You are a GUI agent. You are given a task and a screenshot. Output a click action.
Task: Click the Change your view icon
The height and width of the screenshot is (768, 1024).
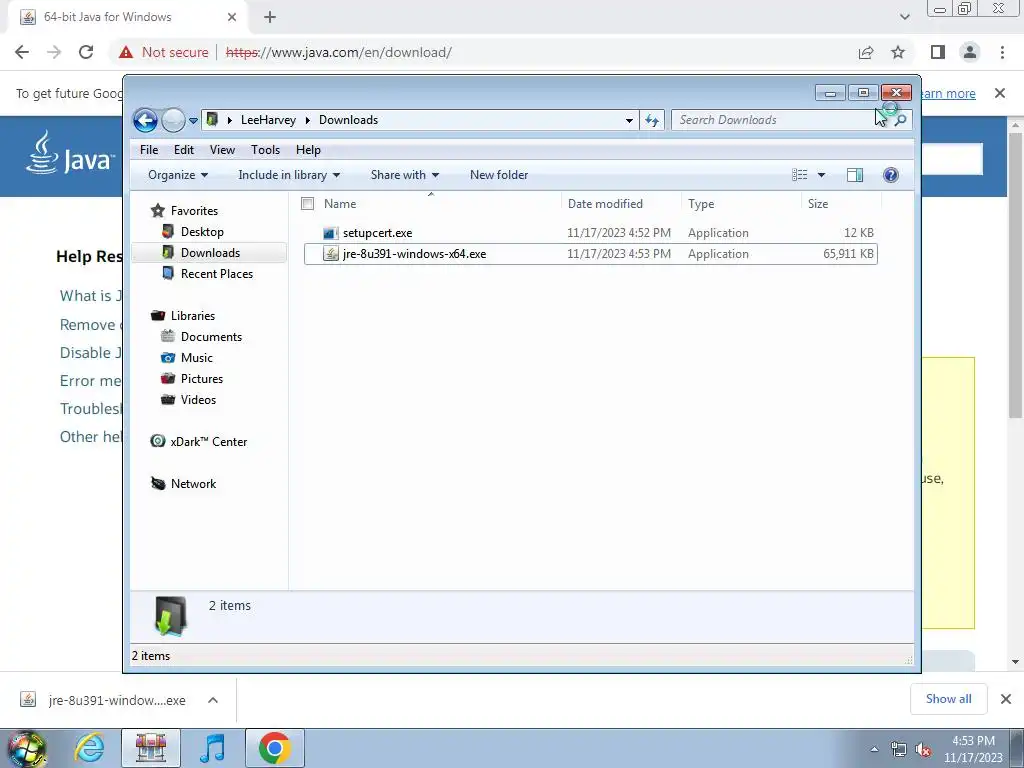point(799,175)
